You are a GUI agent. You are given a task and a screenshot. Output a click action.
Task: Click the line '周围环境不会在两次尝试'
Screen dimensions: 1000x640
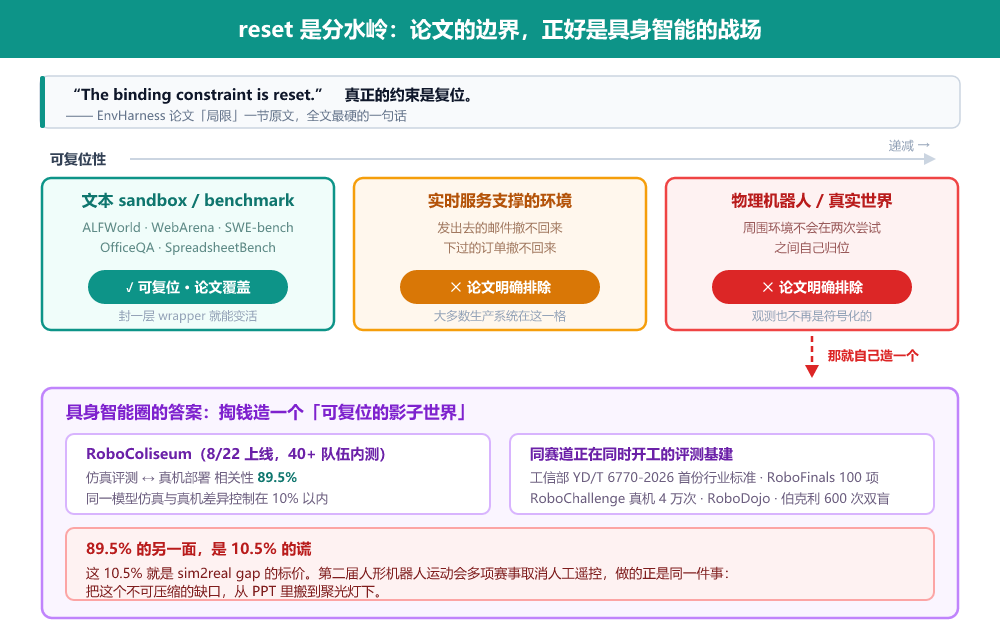click(x=811, y=228)
